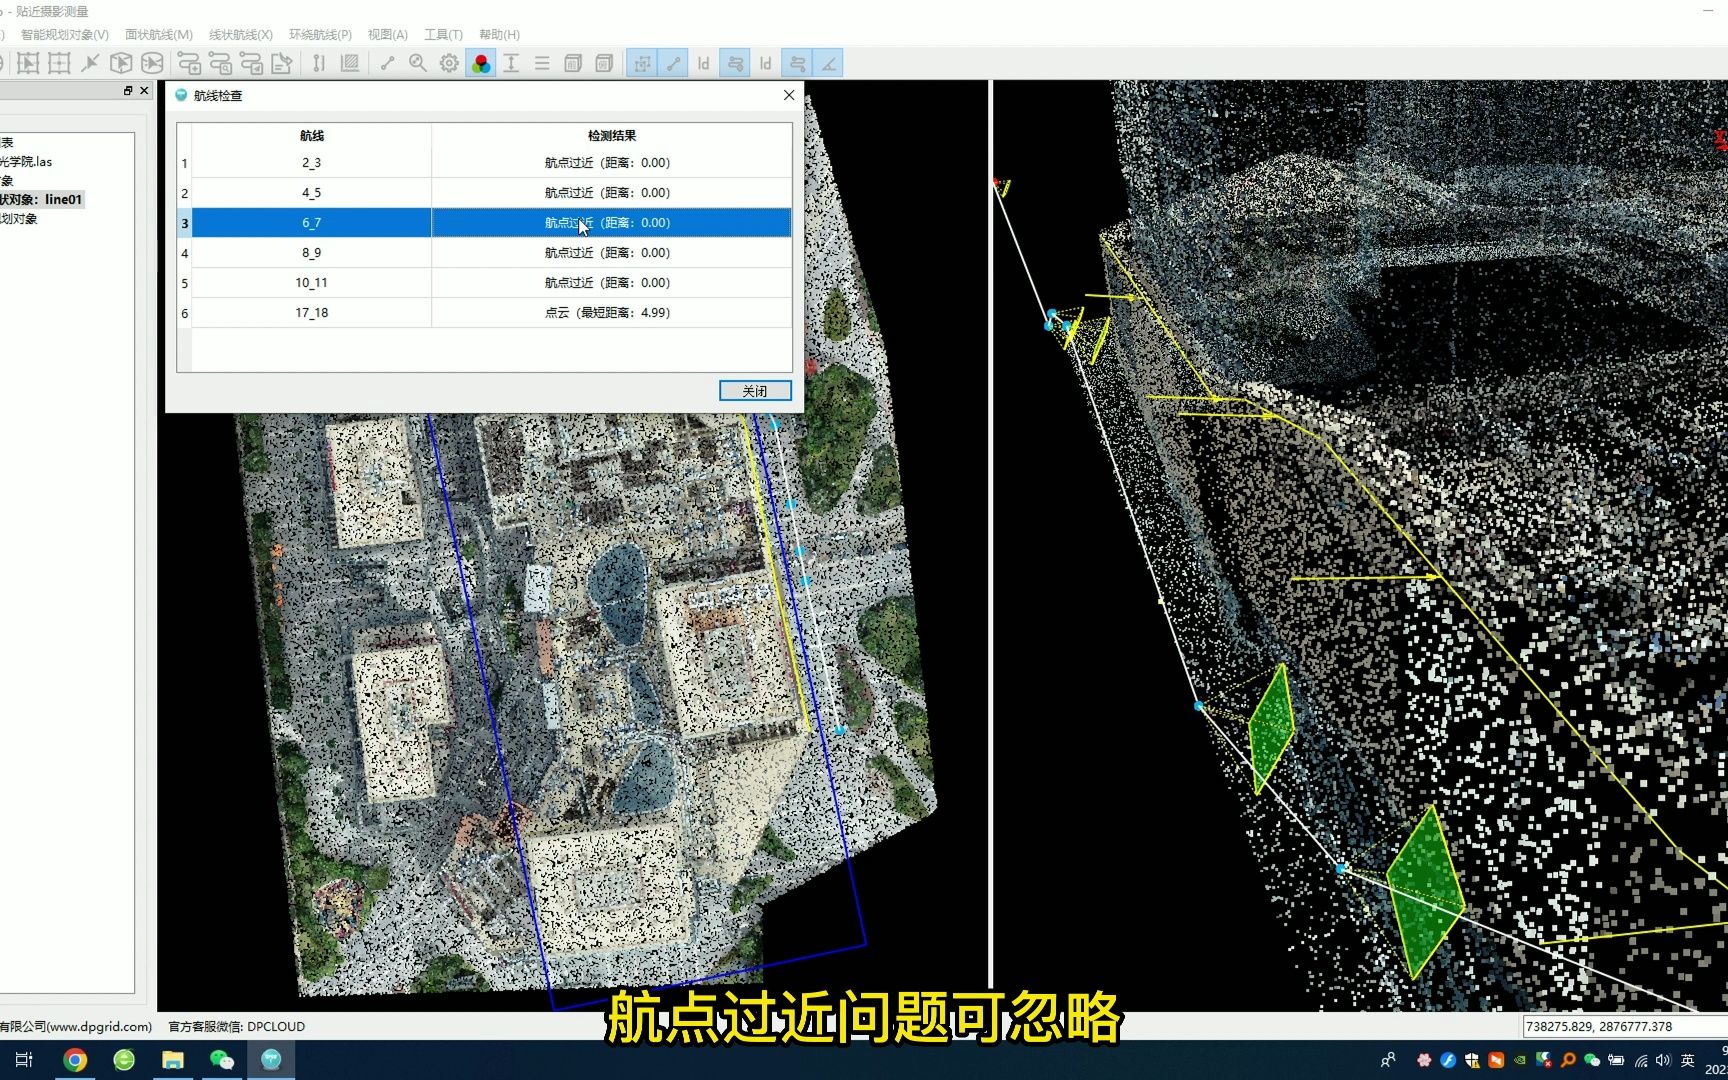Open the 环绕航线(P) menu
Screen dimensions: 1728x1080
tap(320, 34)
